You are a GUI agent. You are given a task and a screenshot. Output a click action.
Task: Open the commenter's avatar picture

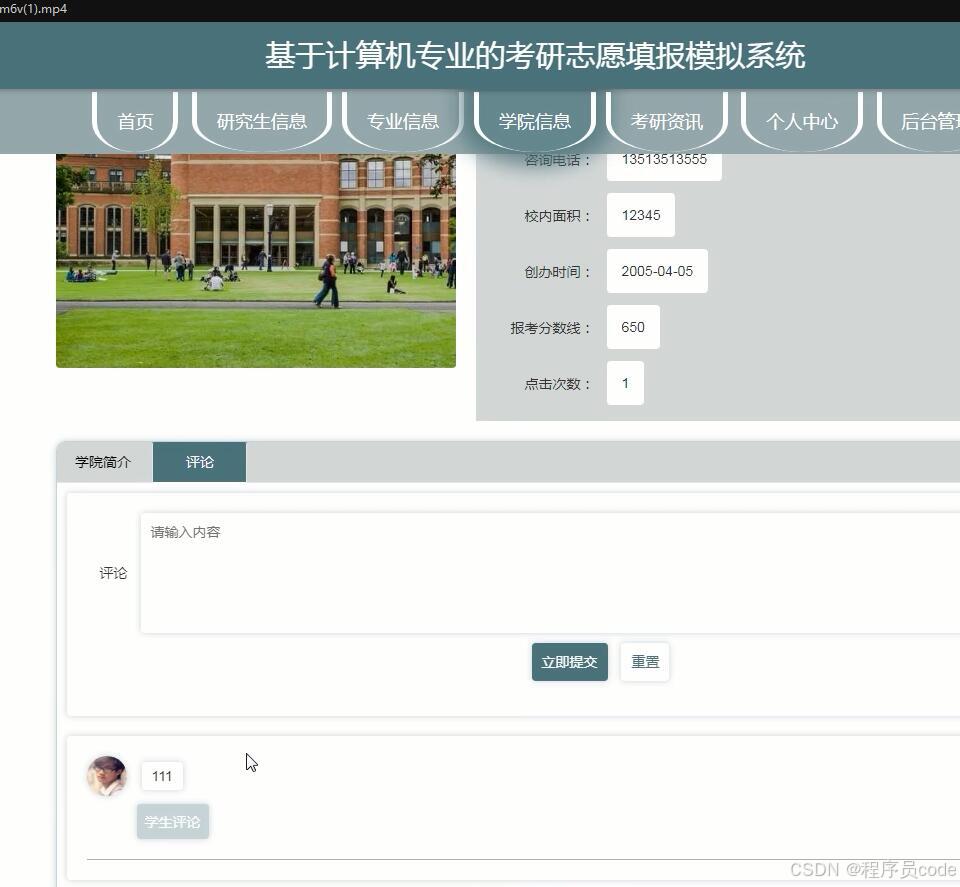click(x=107, y=777)
